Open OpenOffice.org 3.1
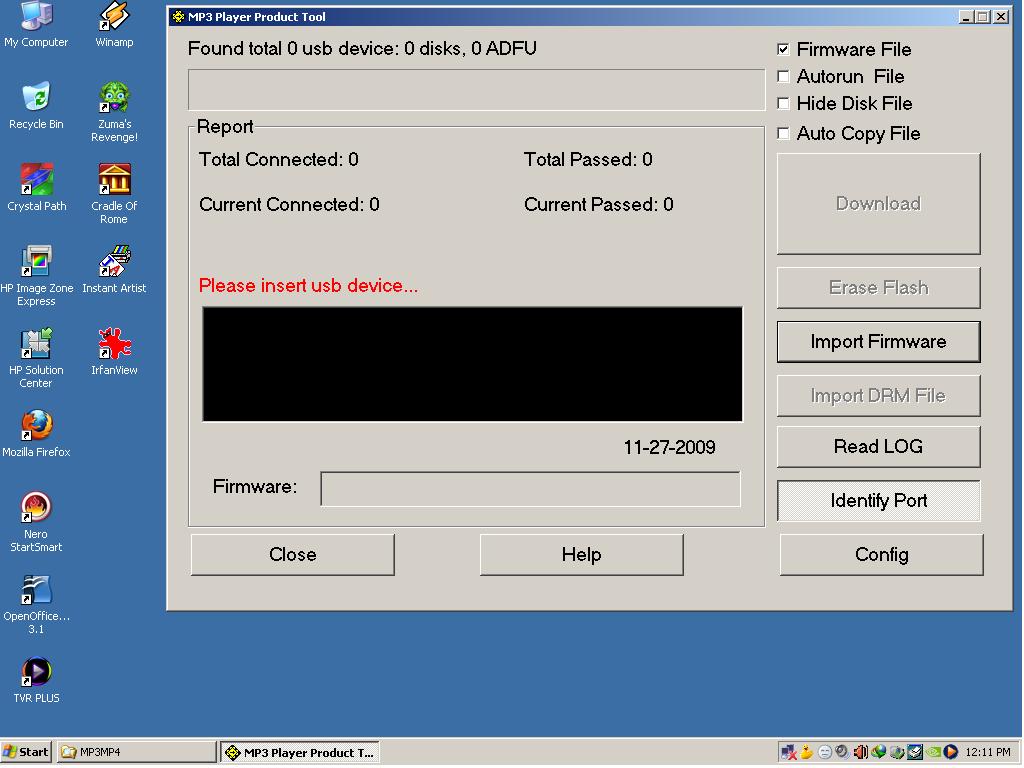 [37, 585]
